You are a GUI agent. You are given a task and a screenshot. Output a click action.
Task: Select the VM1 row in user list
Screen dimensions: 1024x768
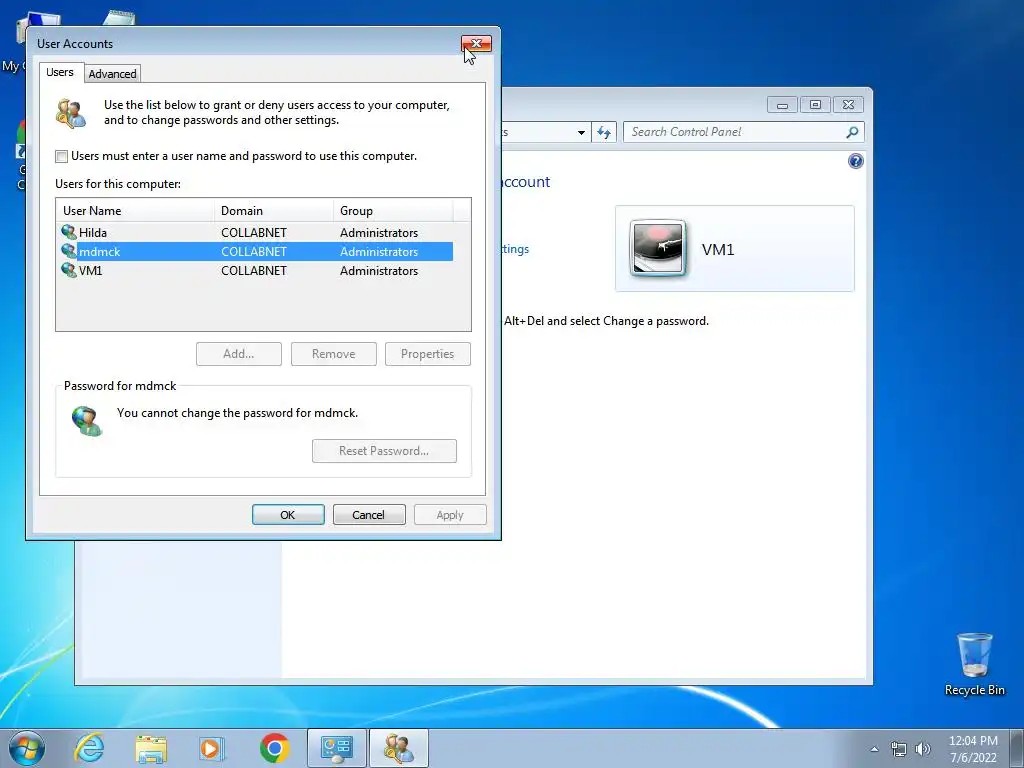(255, 270)
